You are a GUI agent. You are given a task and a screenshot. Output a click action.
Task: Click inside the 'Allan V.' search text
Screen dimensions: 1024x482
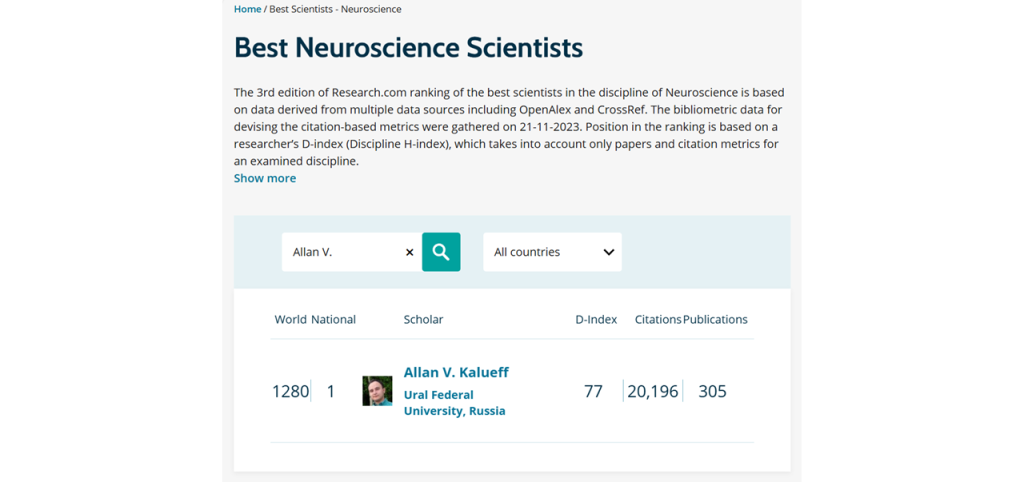(x=312, y=252)
